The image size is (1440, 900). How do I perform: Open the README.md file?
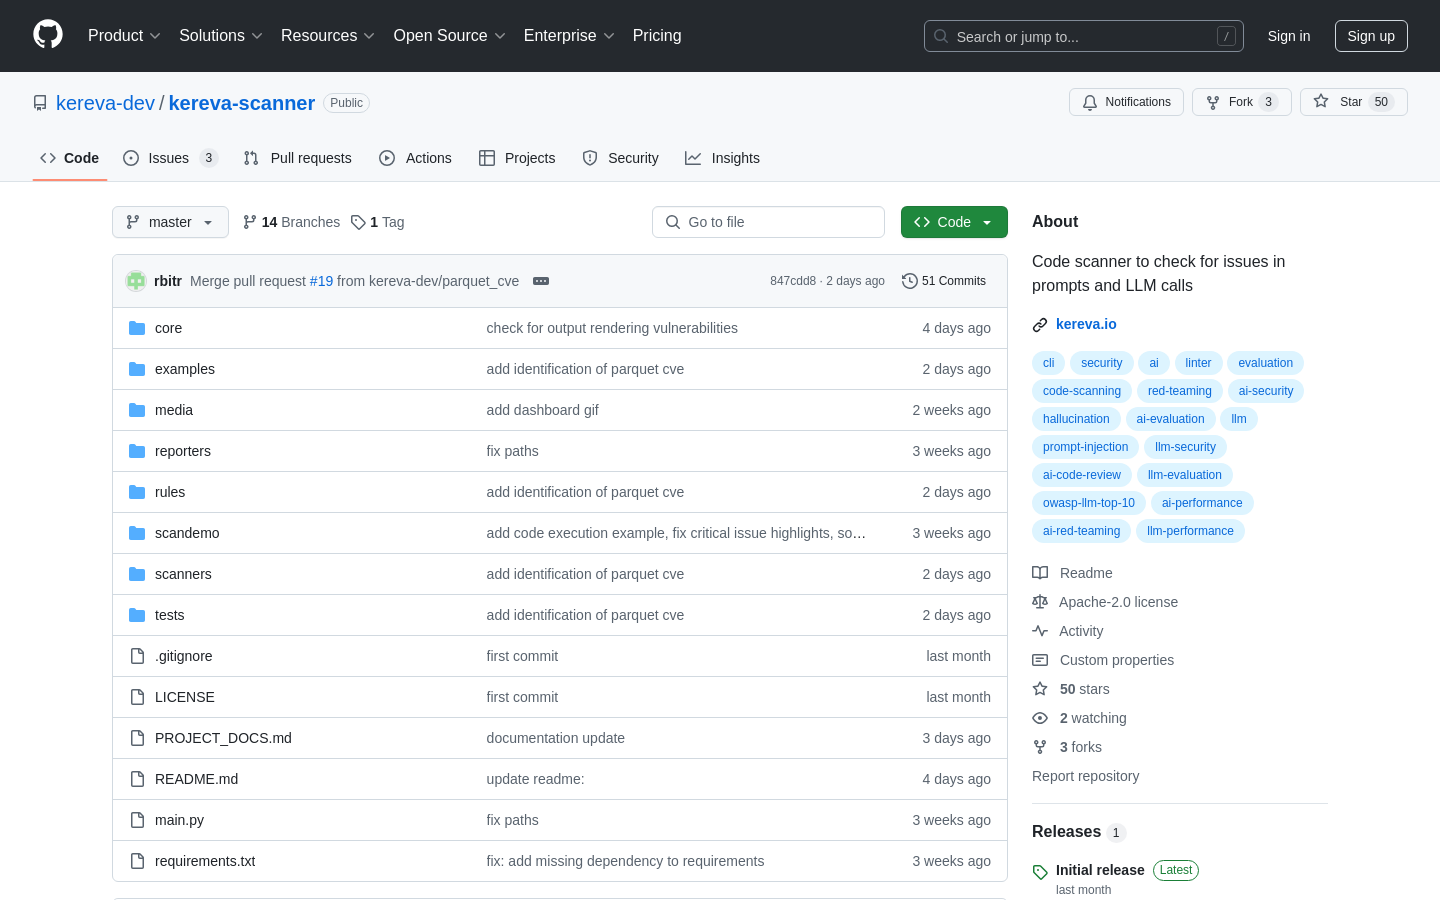point(196,779)
